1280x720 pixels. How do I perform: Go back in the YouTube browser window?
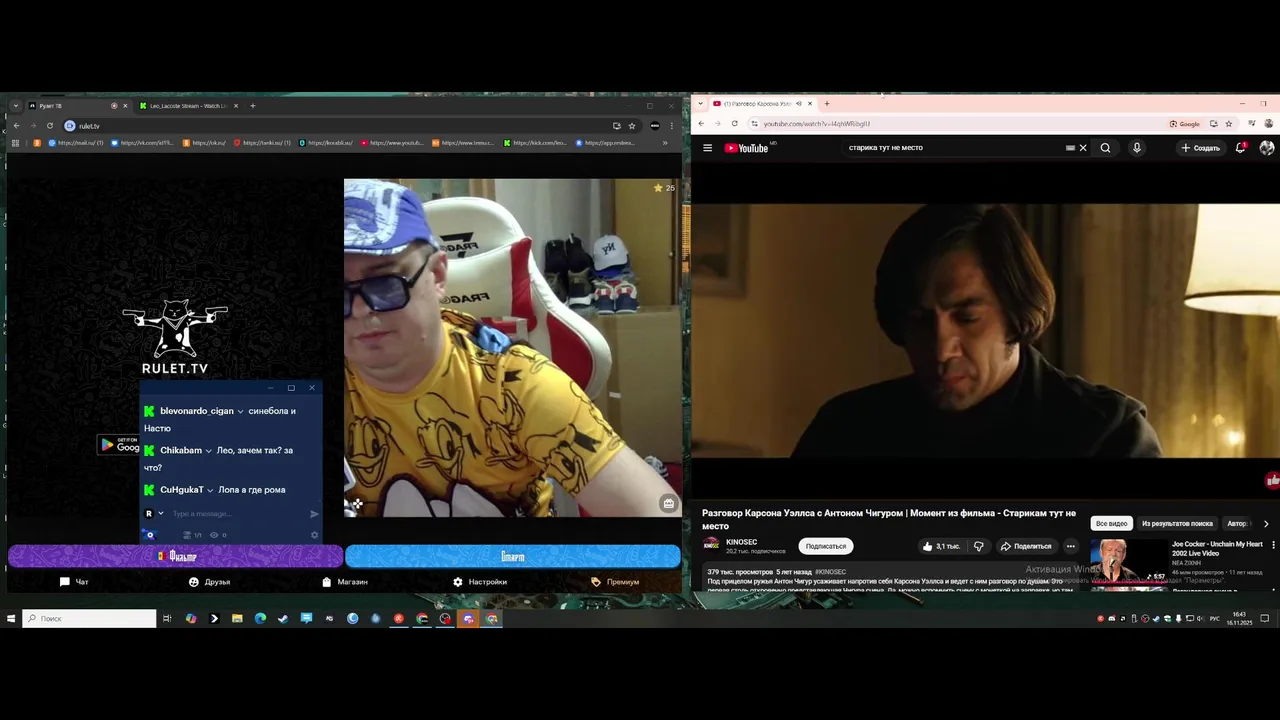(701, 124)
